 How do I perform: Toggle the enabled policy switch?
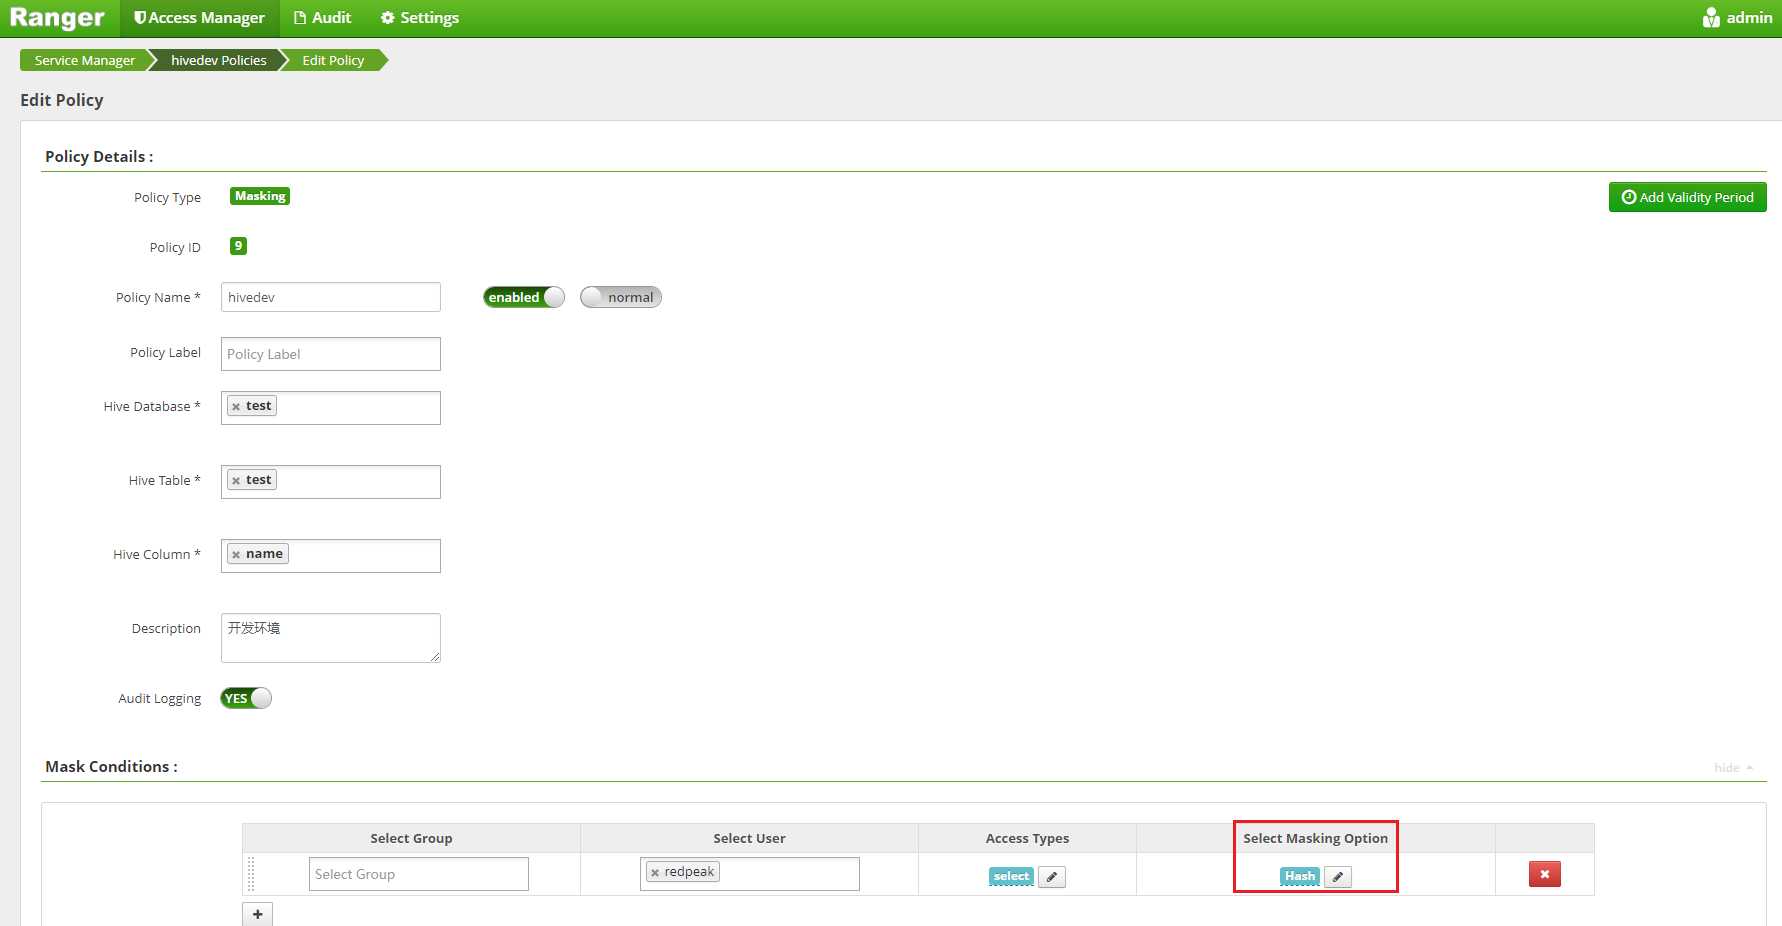[524, 297]
